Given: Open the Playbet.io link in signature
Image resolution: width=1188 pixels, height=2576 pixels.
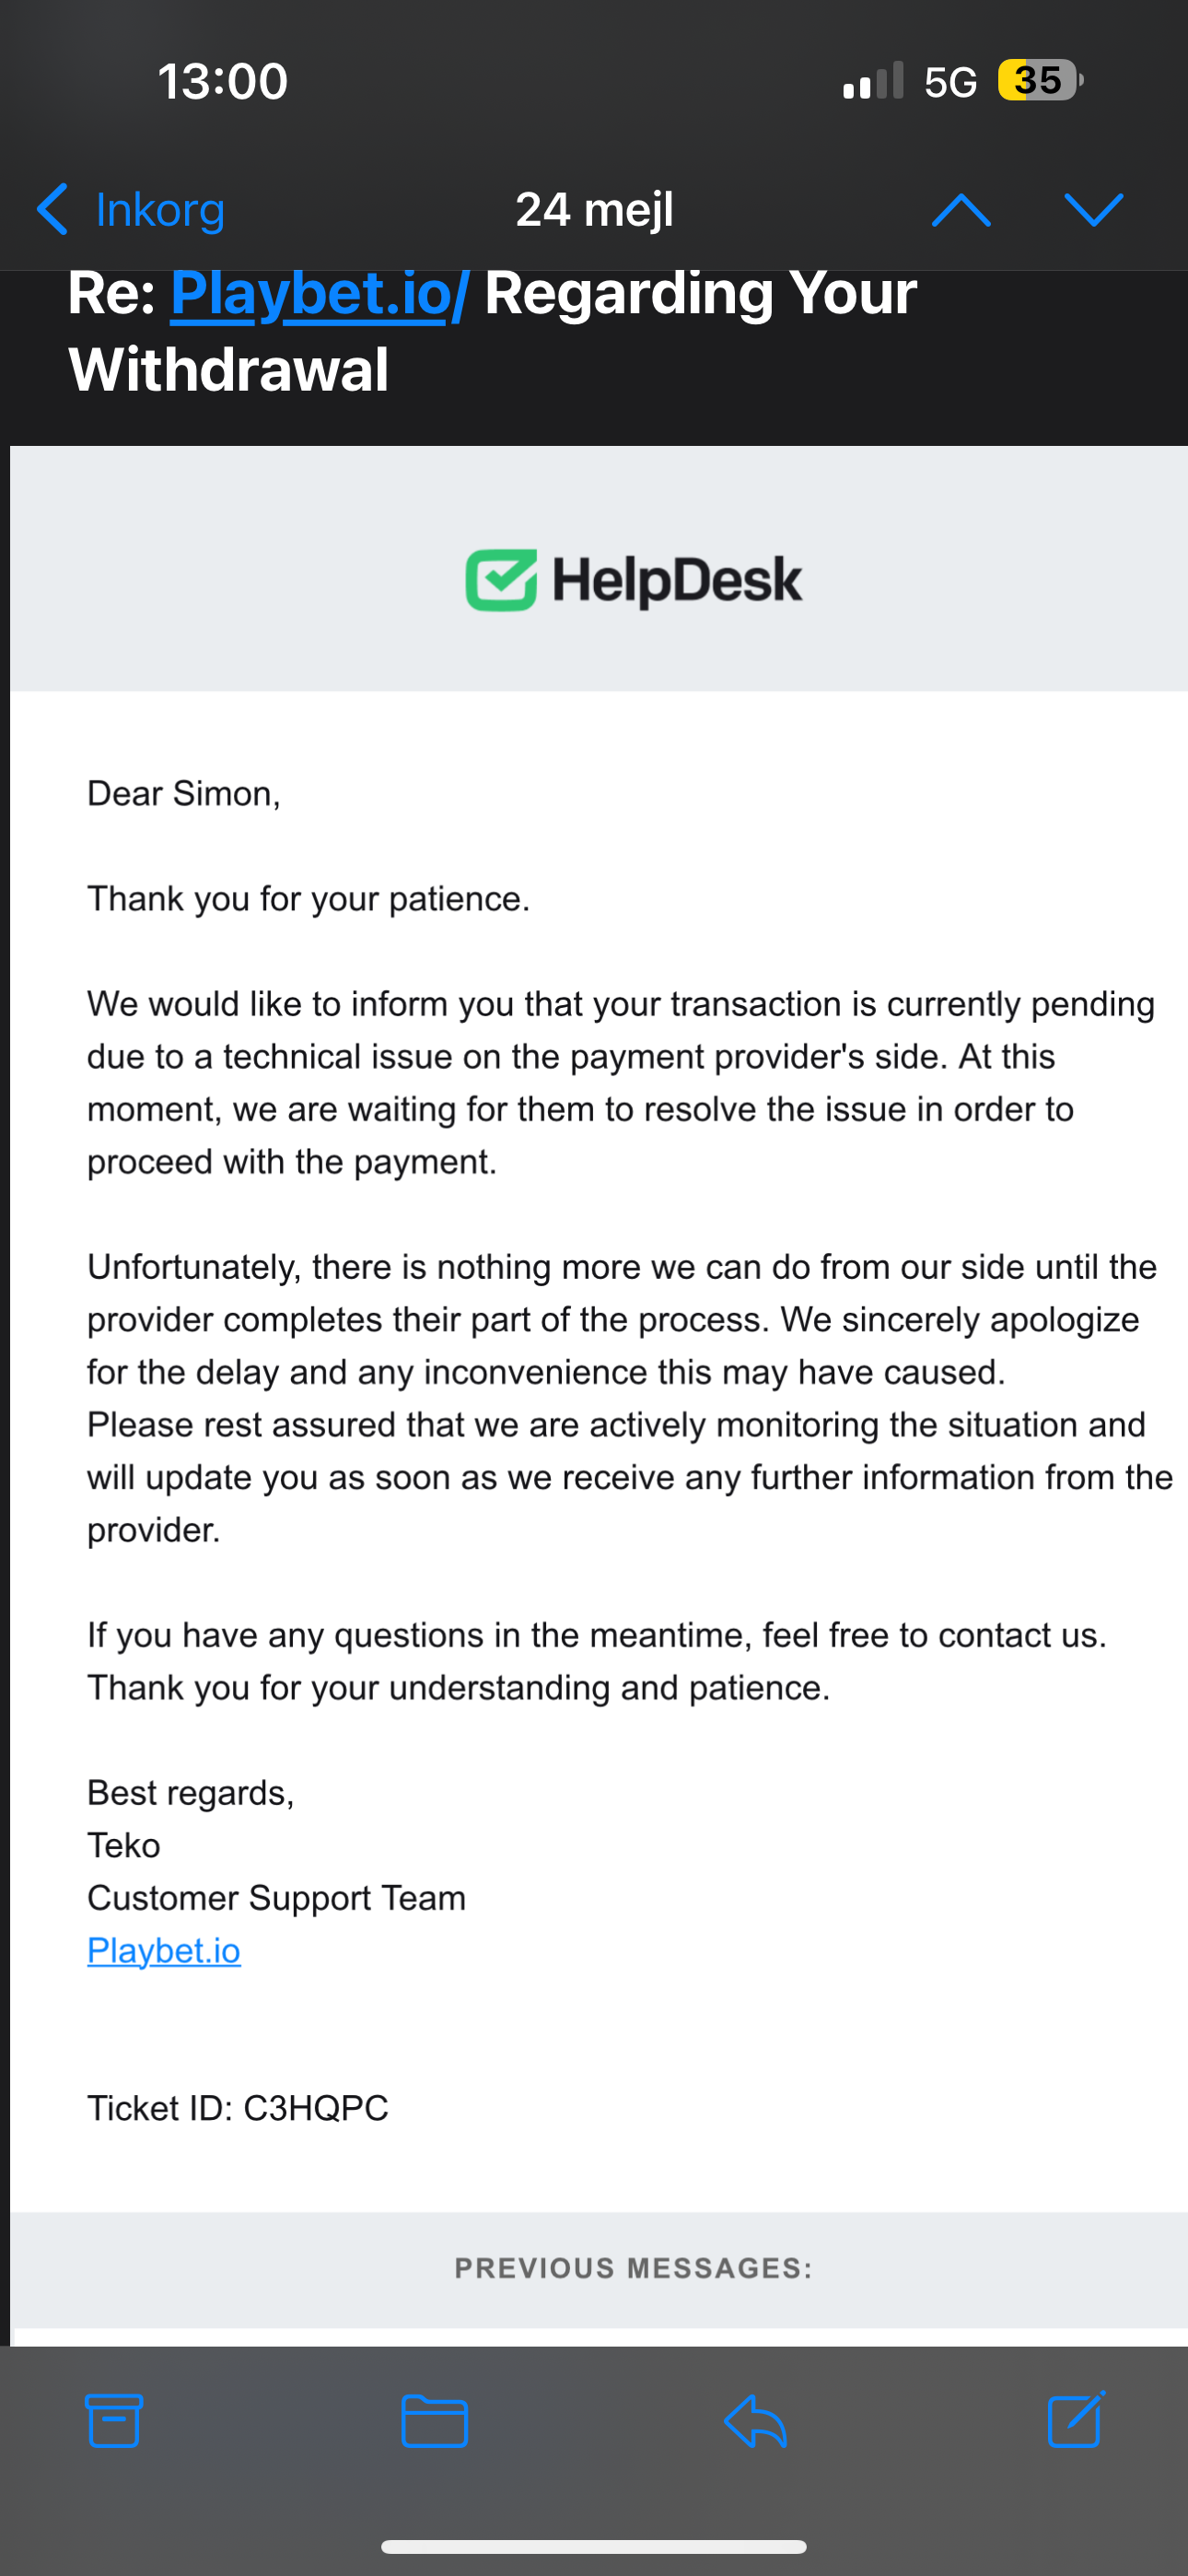Looking at the screenshot, I should click(x=164, y=1950).
